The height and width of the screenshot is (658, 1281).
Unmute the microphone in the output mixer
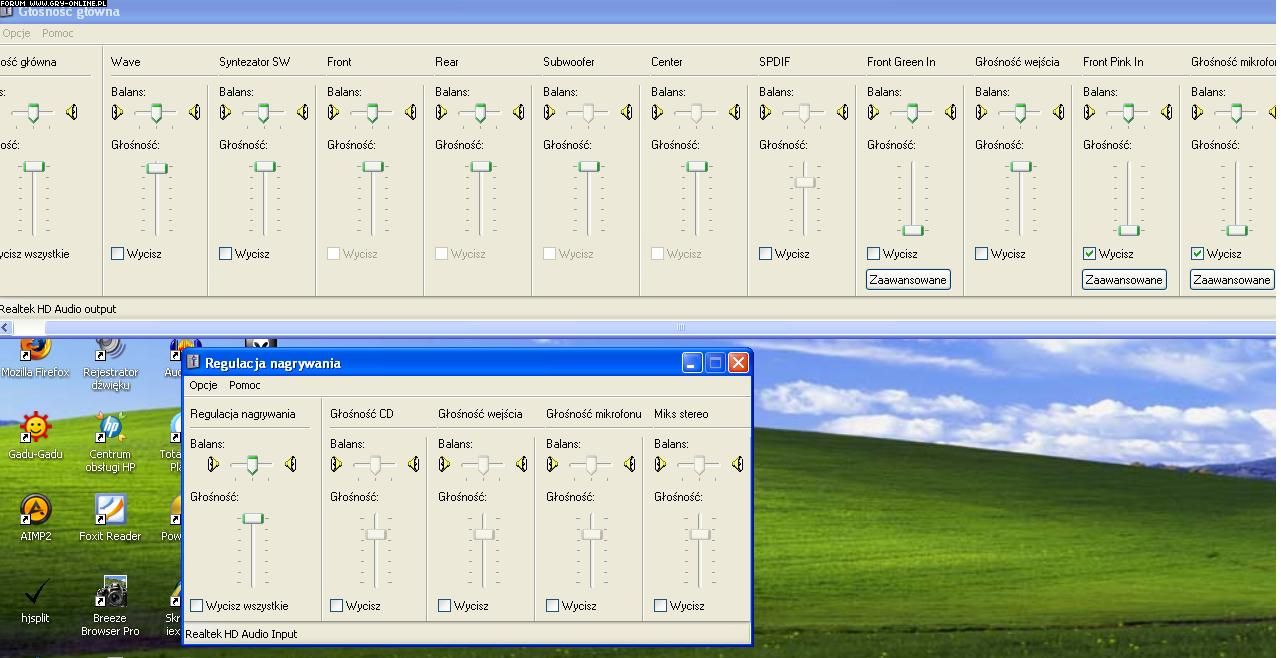(1197, 254)
